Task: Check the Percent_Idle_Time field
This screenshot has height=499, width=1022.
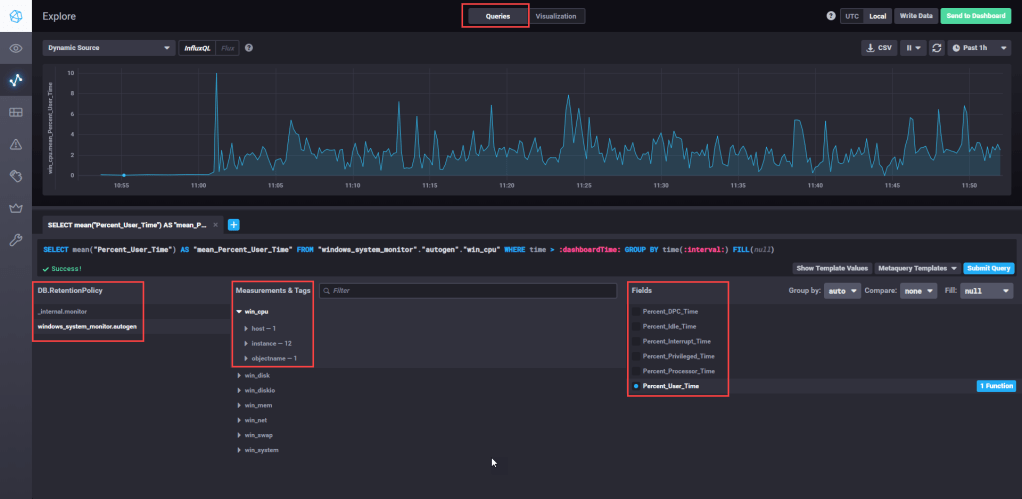Action: pyautogui.click(x=636, y=326)
